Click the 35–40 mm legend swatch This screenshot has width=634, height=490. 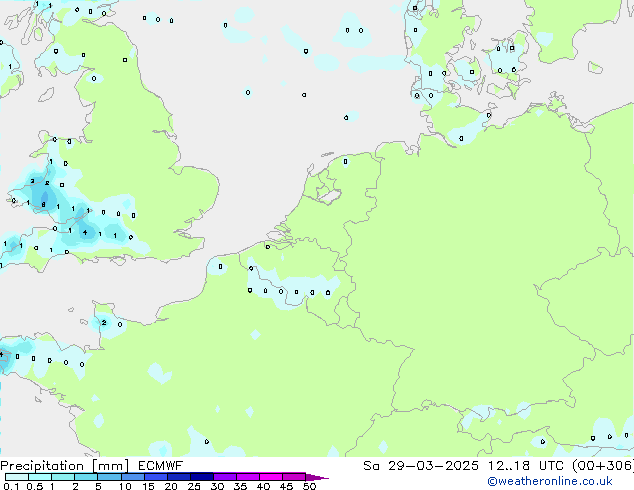pyautogui.click(x=248, y=477)
